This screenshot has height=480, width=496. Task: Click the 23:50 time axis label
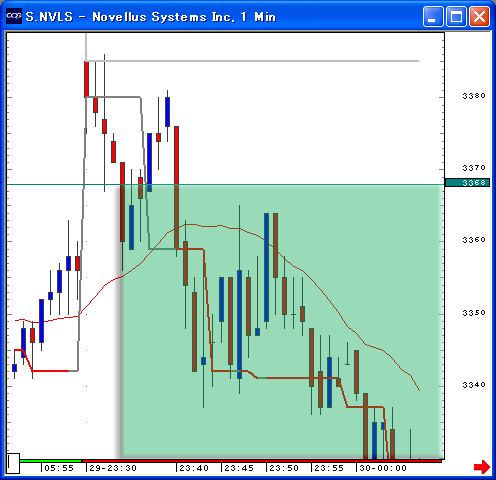(x=284, y=468)
